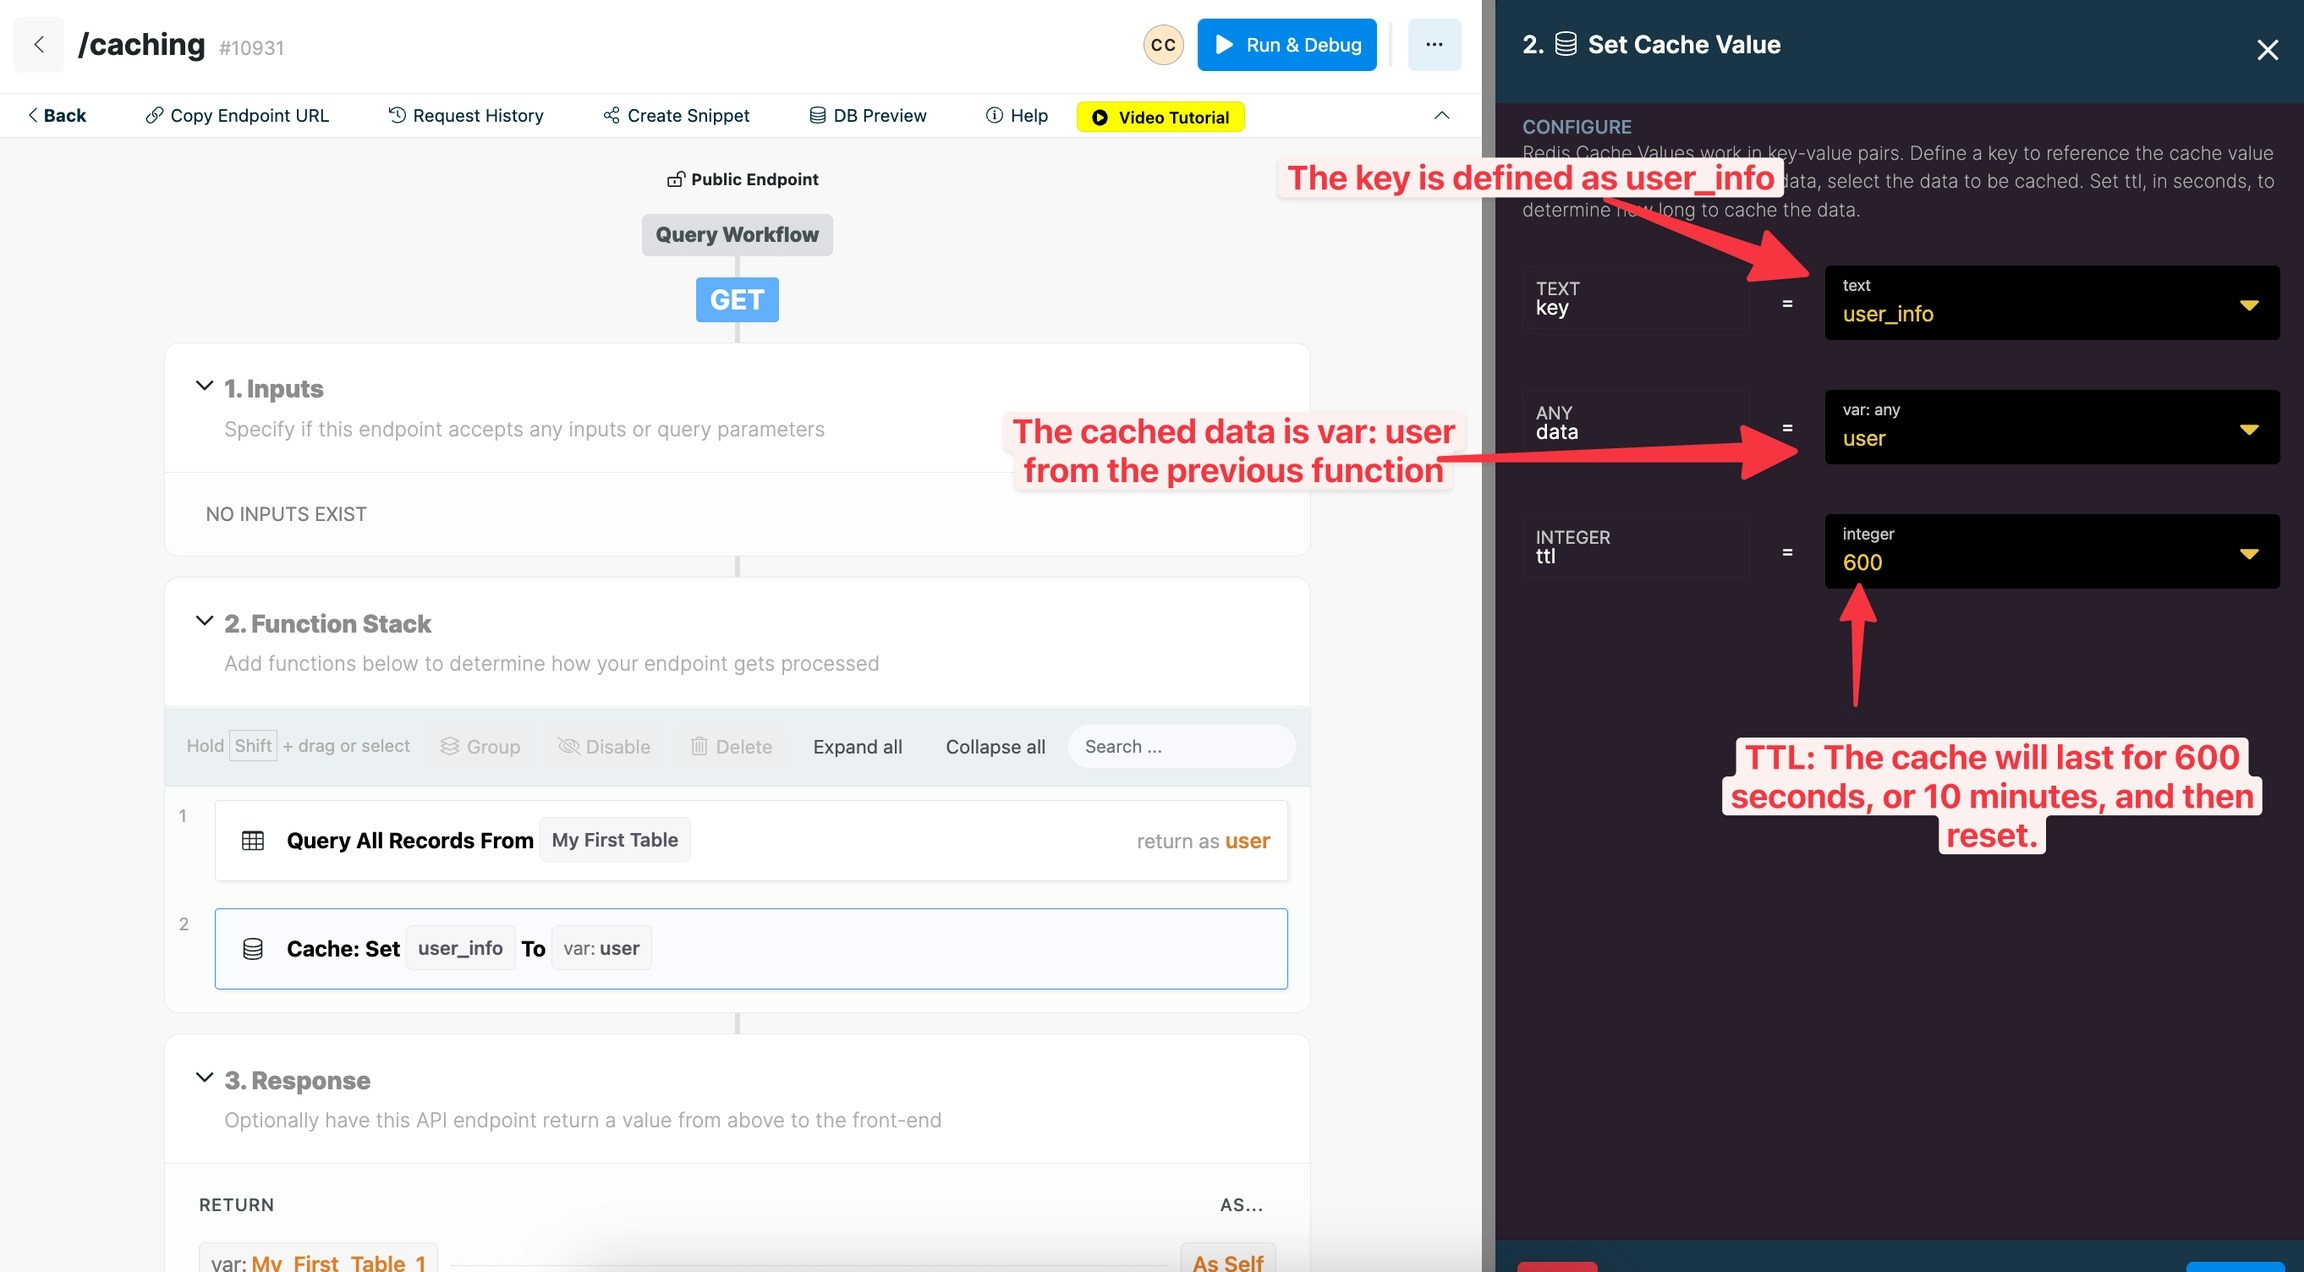This screenshot has width=2304, height=1272.
Task: Open the ttl integer dropdown showing 600
Action: [x=2247, y=553]
